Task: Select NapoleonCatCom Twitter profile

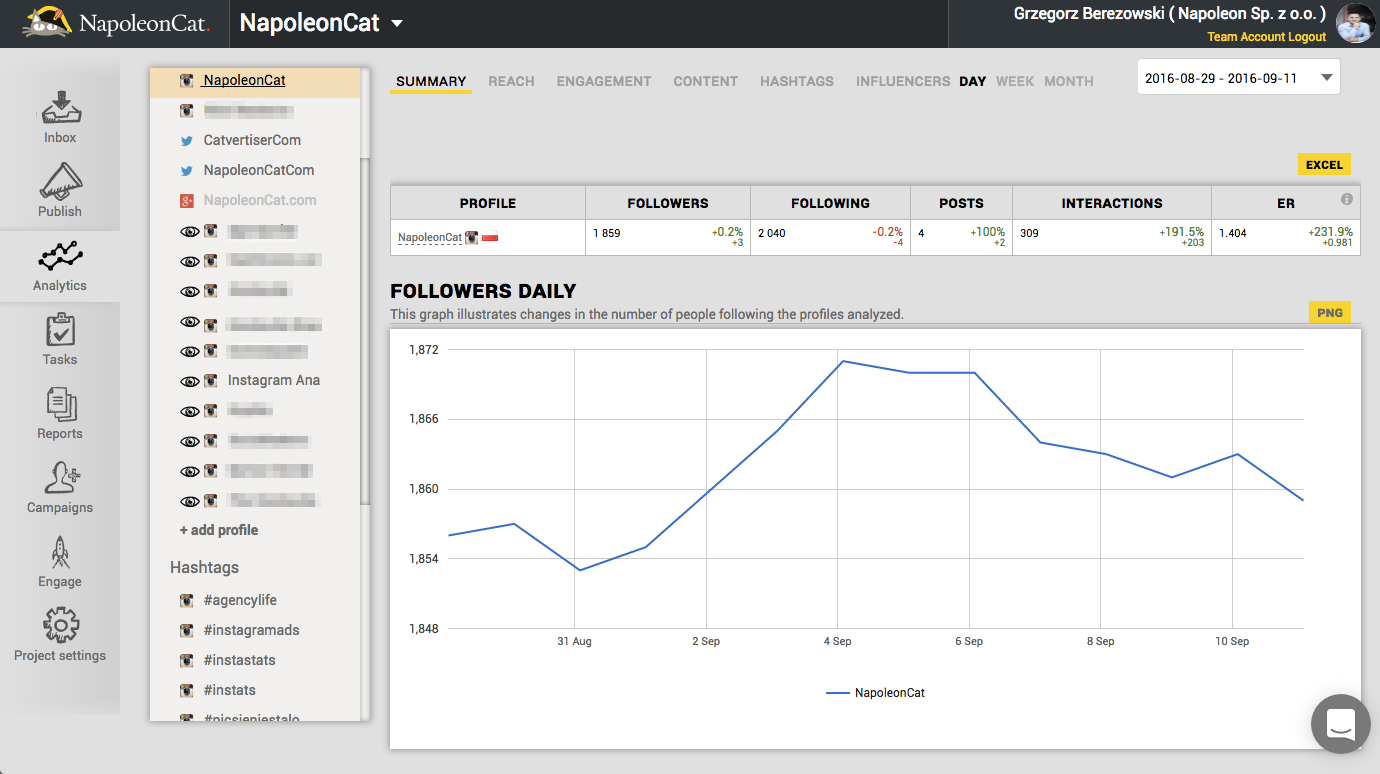Action: click(259, 171)
